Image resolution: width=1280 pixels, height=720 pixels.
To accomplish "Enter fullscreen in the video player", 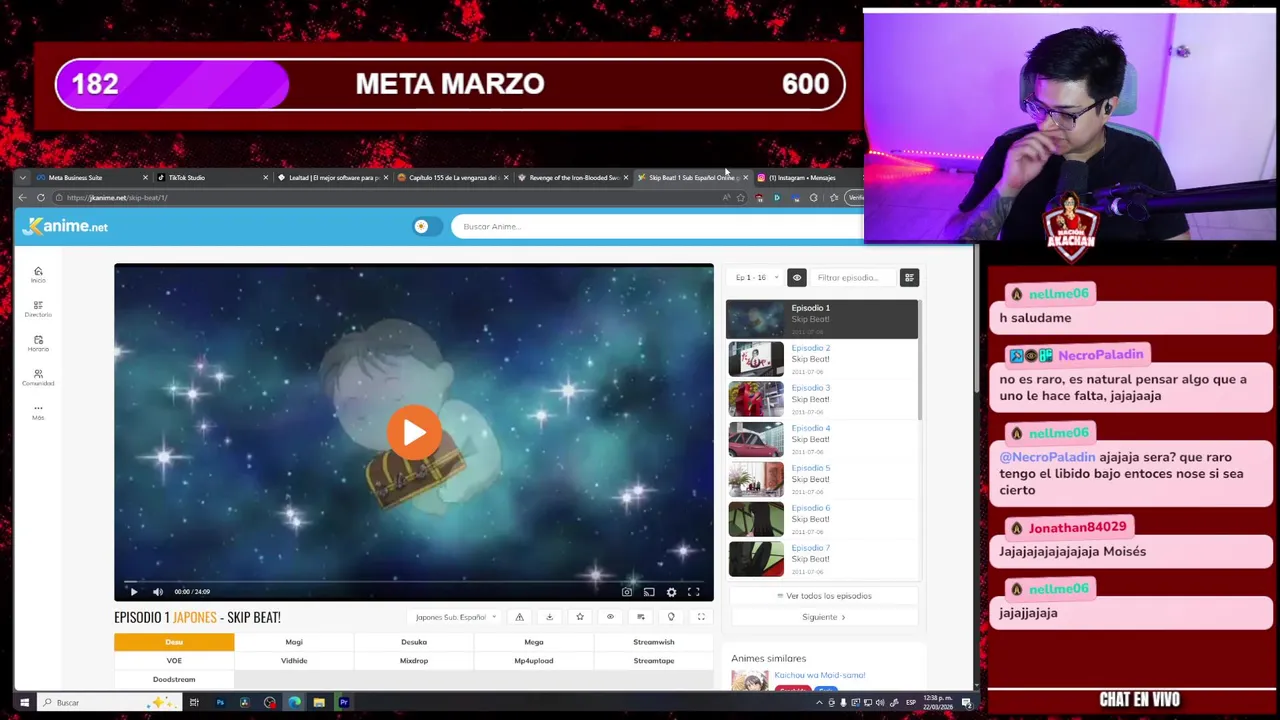I will [693, 592].
